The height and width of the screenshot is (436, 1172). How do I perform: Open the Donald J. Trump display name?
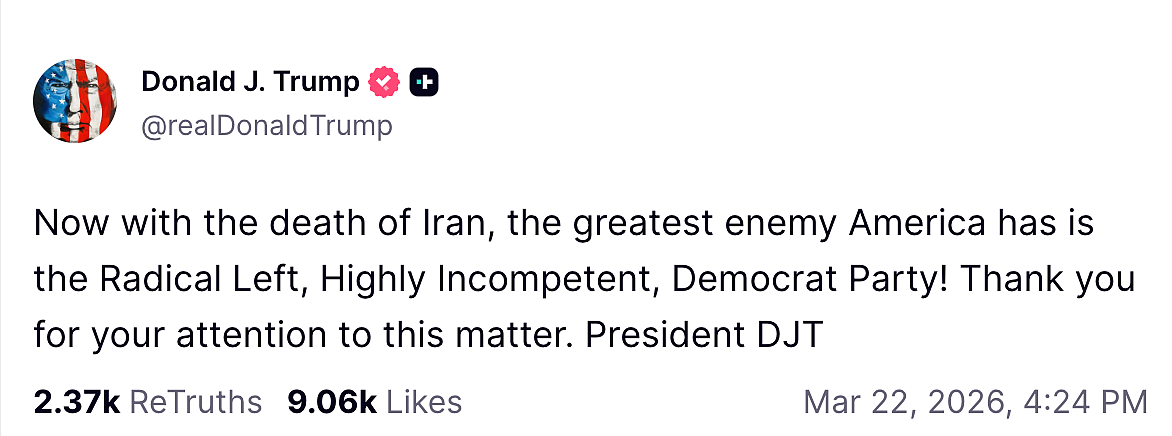point(250,82)
